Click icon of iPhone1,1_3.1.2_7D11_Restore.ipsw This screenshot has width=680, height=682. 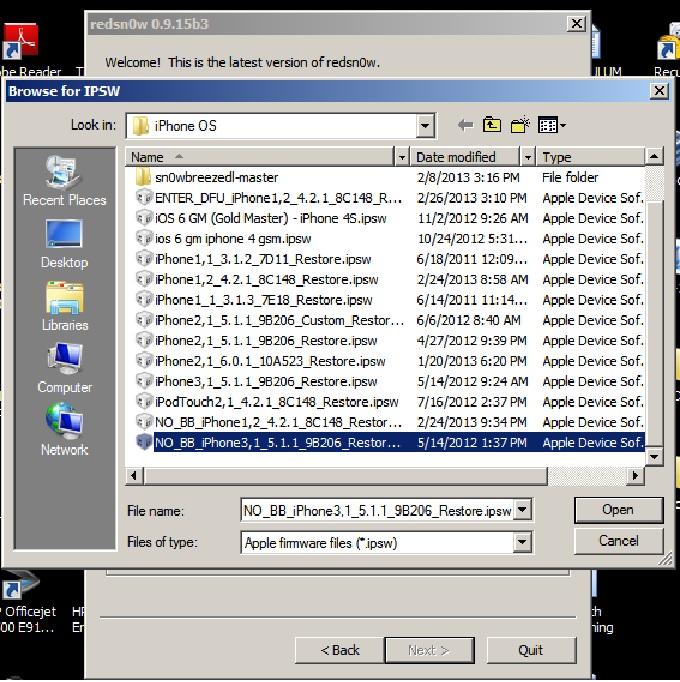point(144,258)
